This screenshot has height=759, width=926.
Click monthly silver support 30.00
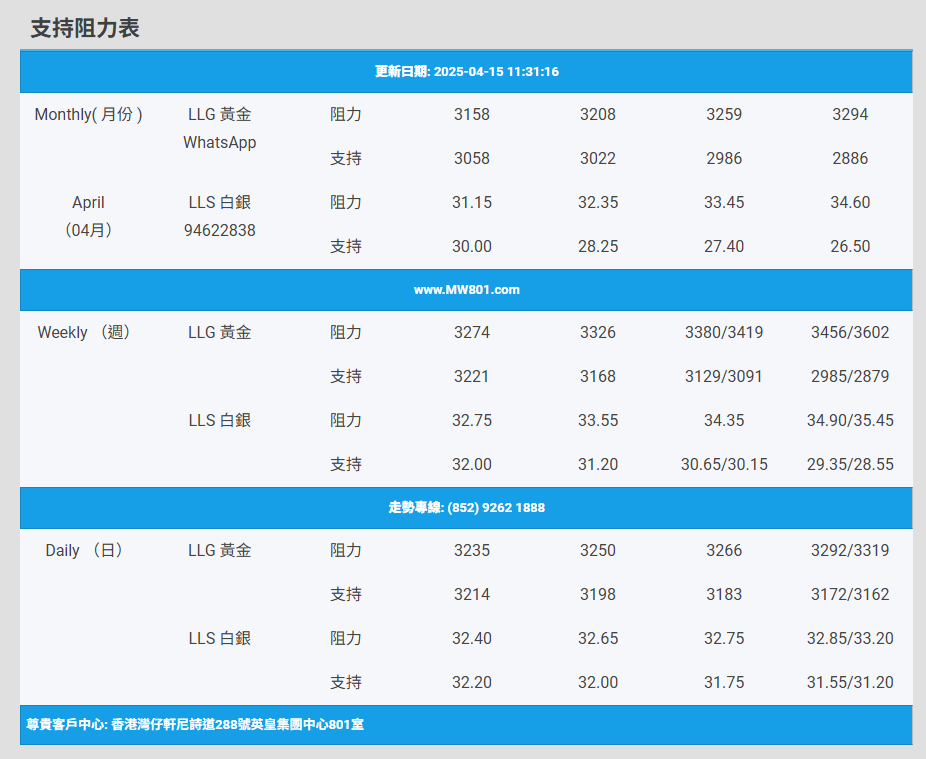coord(472,246)
